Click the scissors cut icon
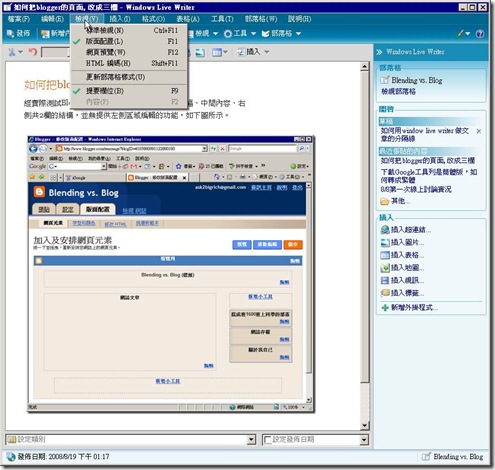Screen dimensions: 495x470 click(x=12, y=52)
